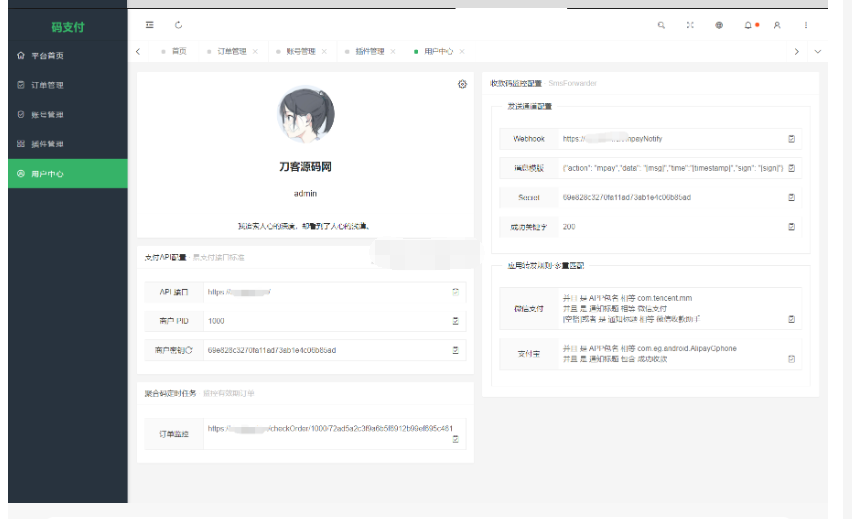Image resolution: width=852 pixels, height=519 pixels.
Task: Click the 刀客源码网 username text
Action: click(x=305, y=167)
